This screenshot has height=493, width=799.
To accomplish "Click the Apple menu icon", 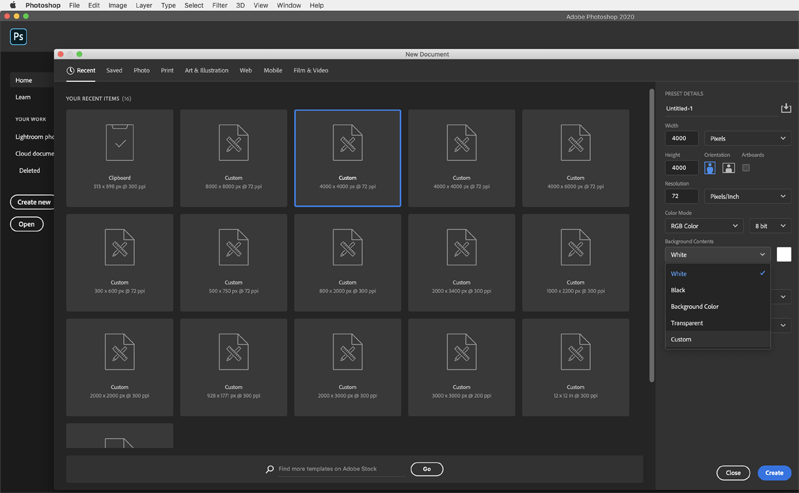I will click(12, 5).
